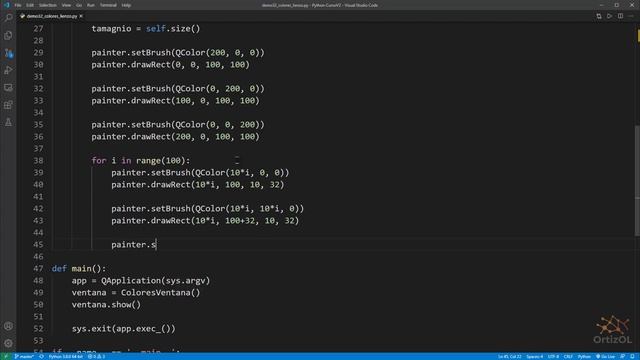Open the Selection menu

tap(48, 5)
